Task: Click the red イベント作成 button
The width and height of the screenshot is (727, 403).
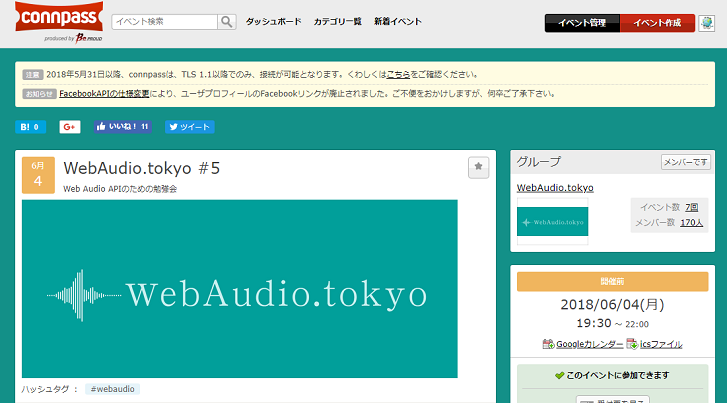Action: click(x=657, y=23)
